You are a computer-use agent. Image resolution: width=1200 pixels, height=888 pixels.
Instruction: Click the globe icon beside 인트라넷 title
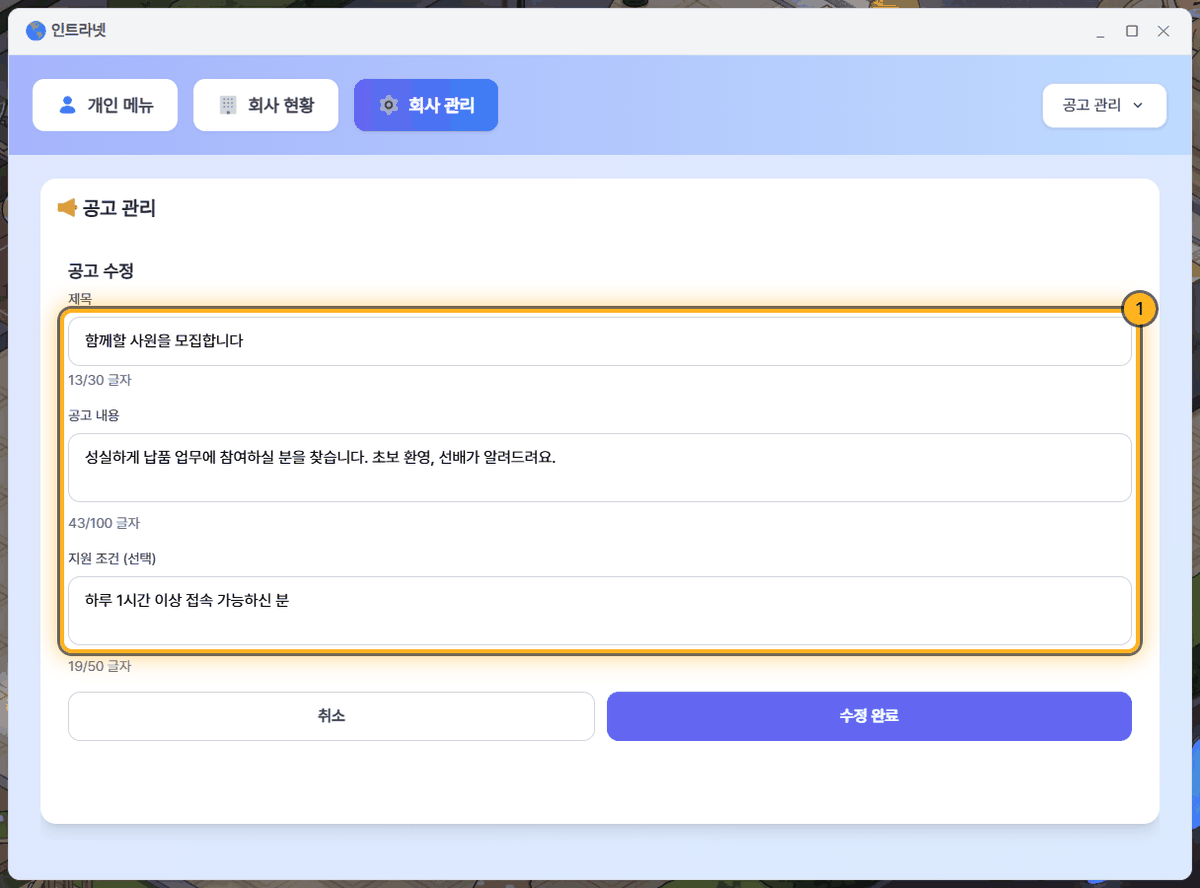click(x=36, y=31)
